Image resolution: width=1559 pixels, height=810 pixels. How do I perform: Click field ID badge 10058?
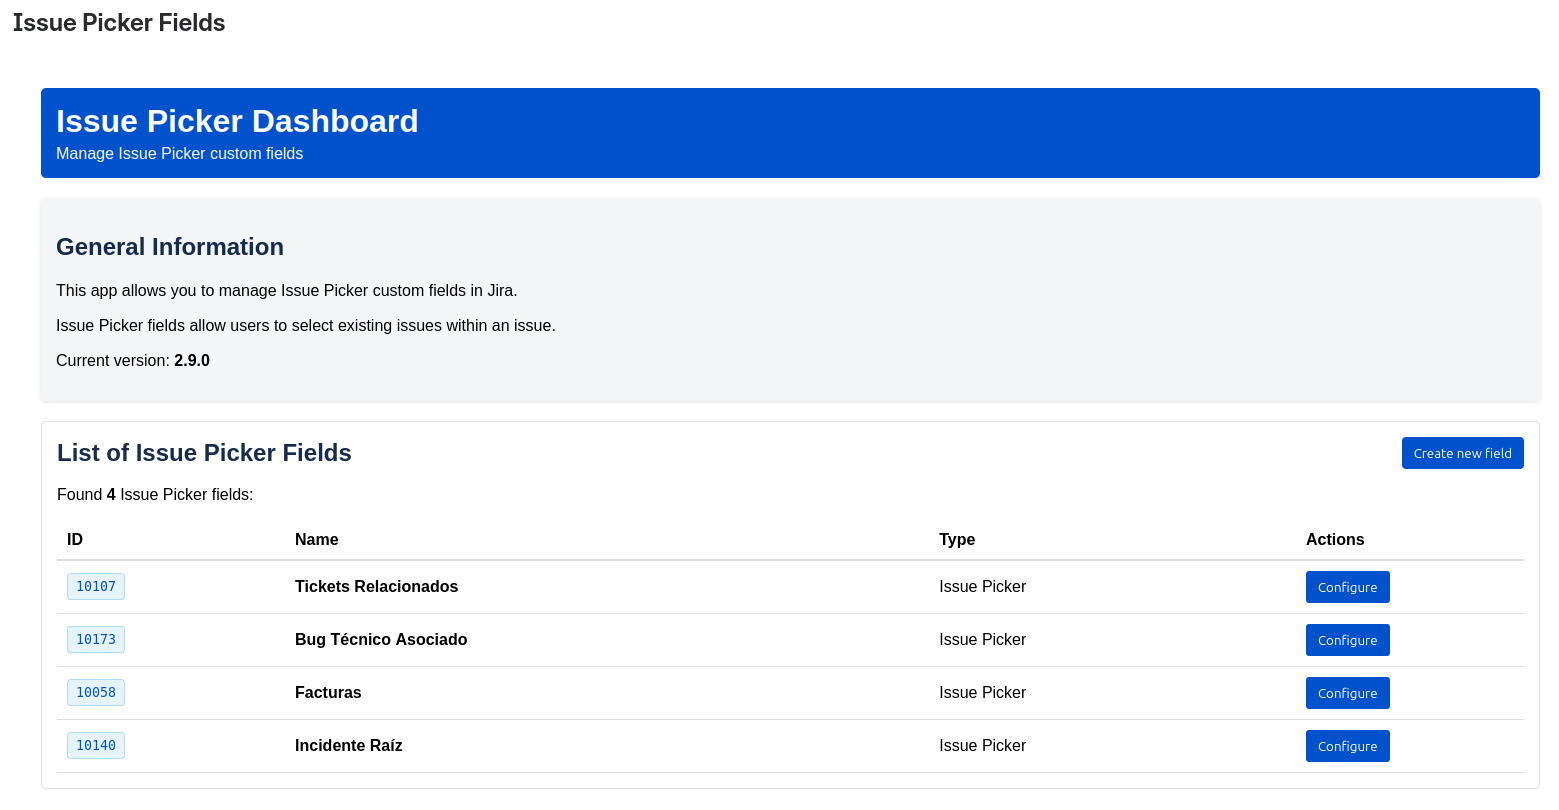coord(96,692)
